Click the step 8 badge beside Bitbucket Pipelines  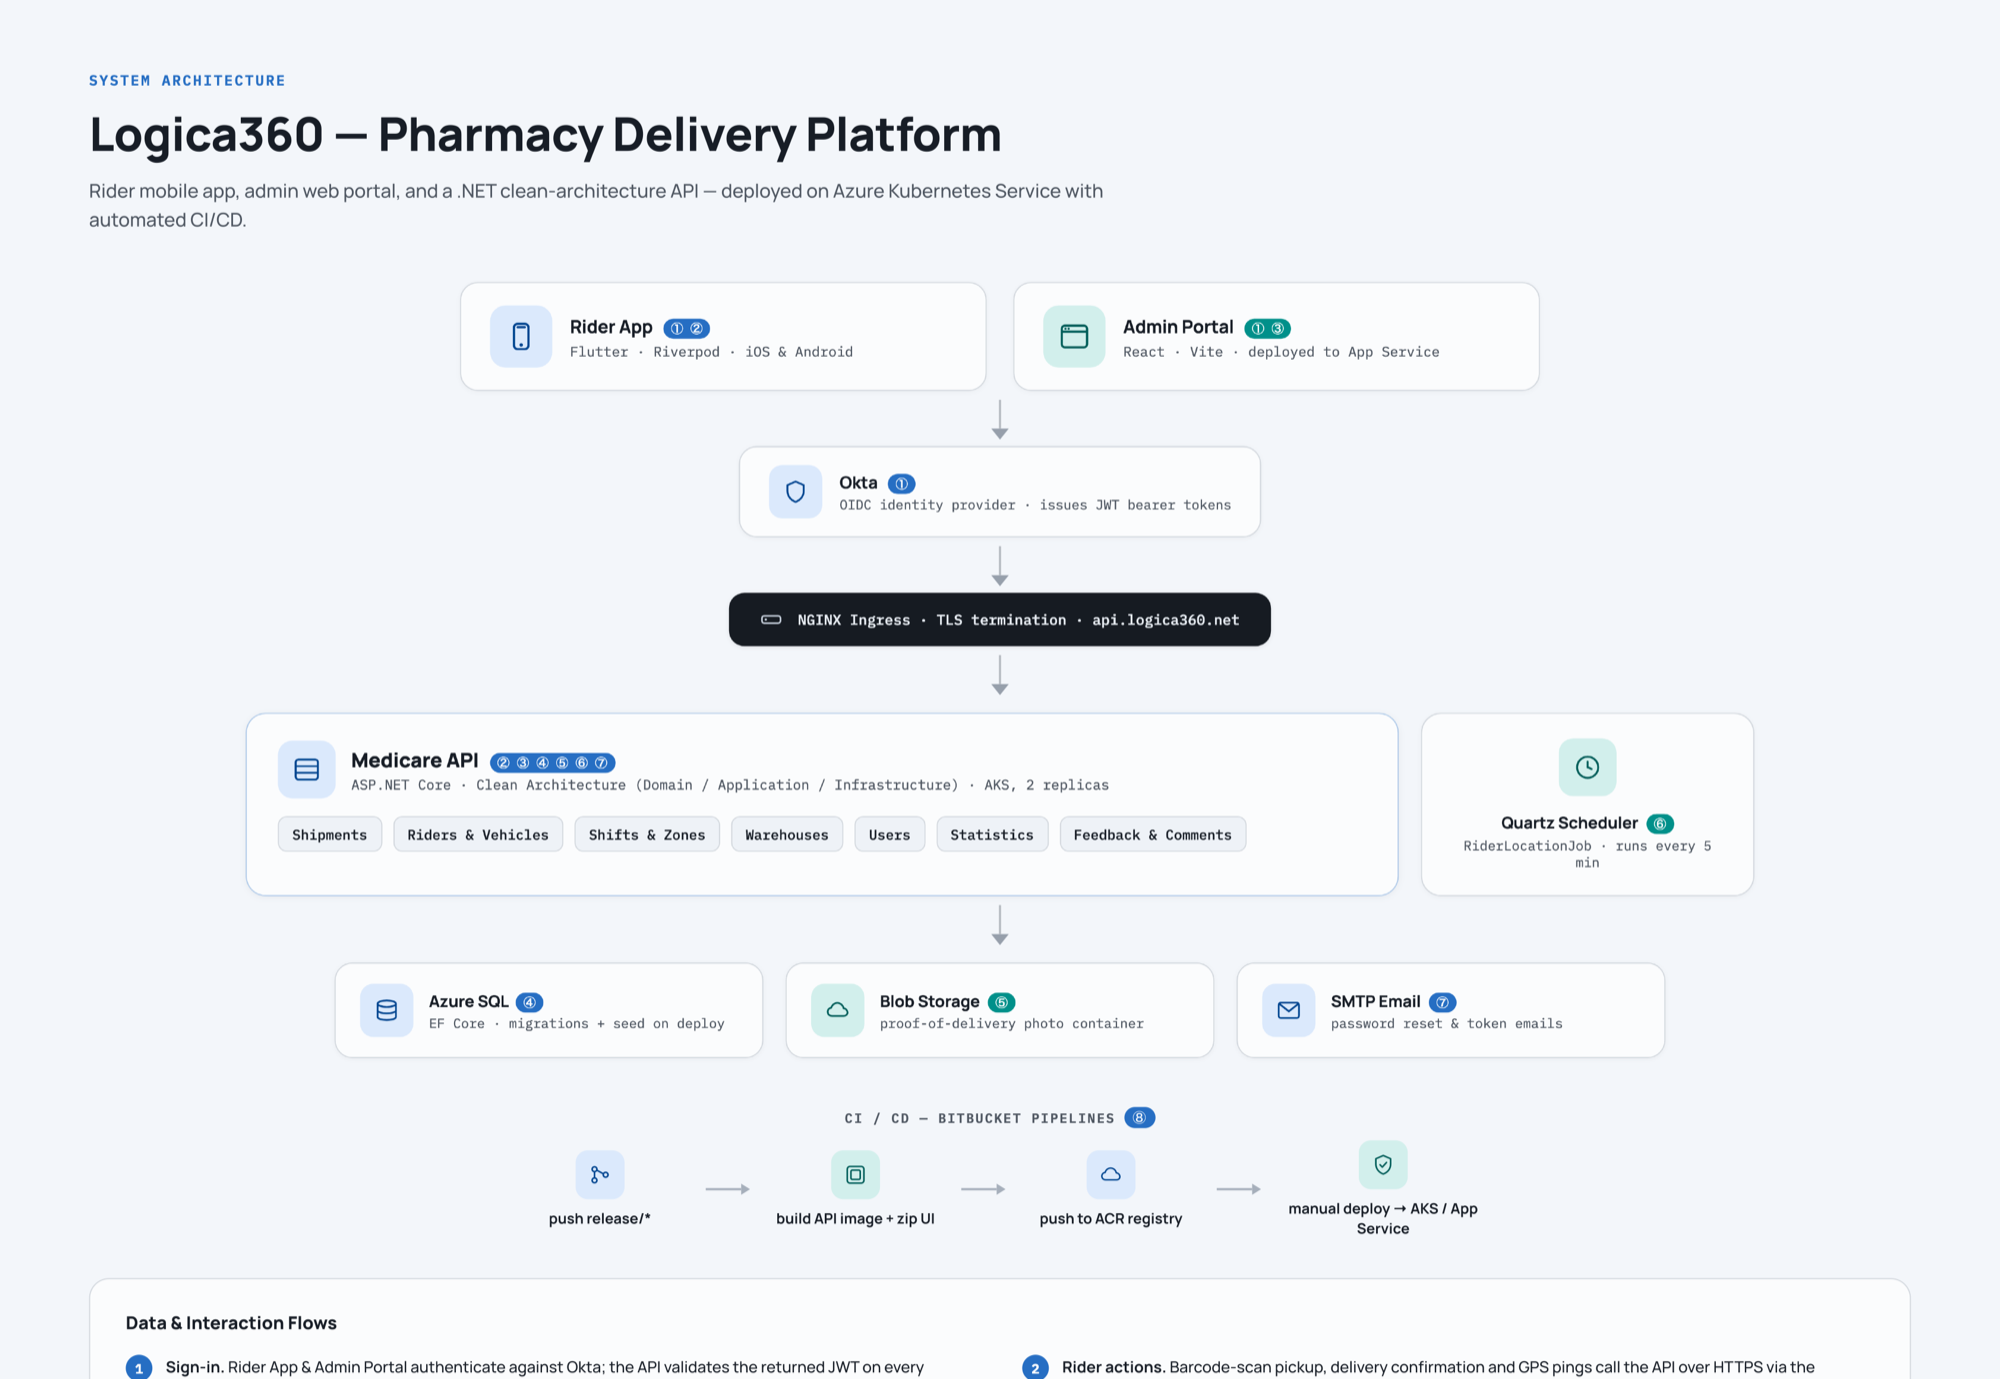pyautogui.click(x=1140, y=1118)
